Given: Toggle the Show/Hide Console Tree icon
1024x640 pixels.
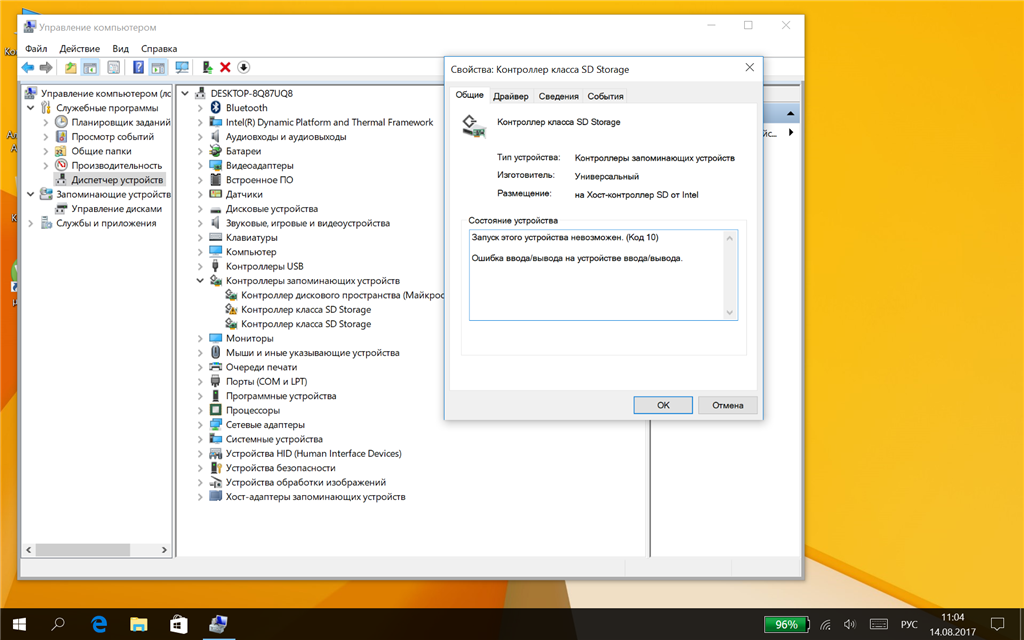Looking at the screenshot, I should click(x=90, y=67).
